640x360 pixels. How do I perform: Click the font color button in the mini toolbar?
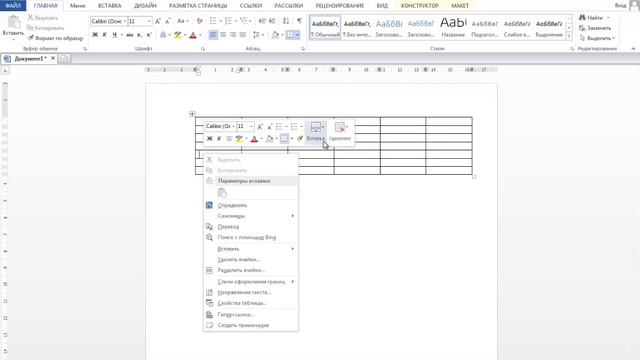[254, 139]
